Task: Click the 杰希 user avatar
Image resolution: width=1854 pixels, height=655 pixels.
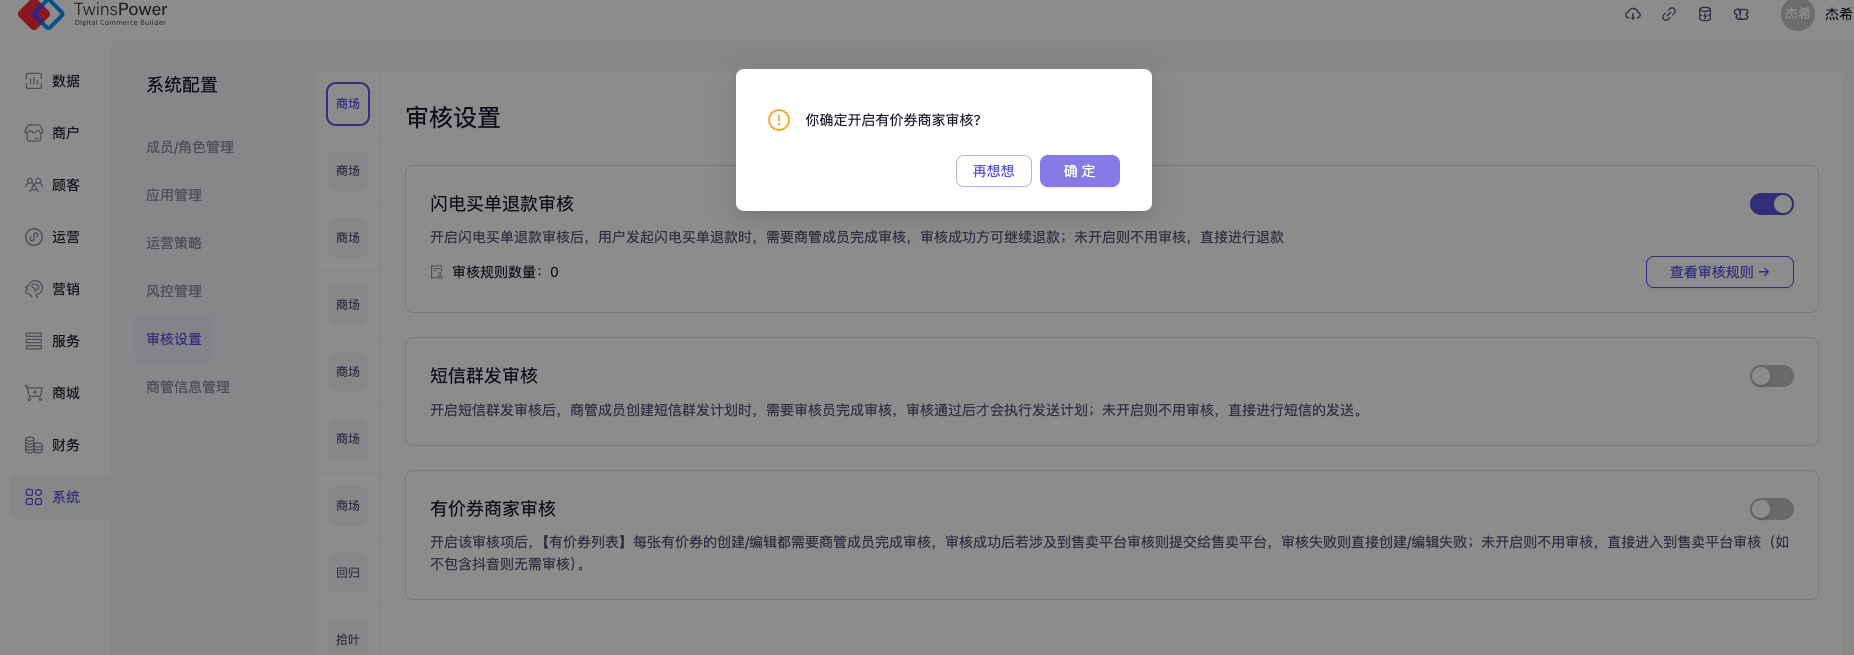Action: (1797, 14)
